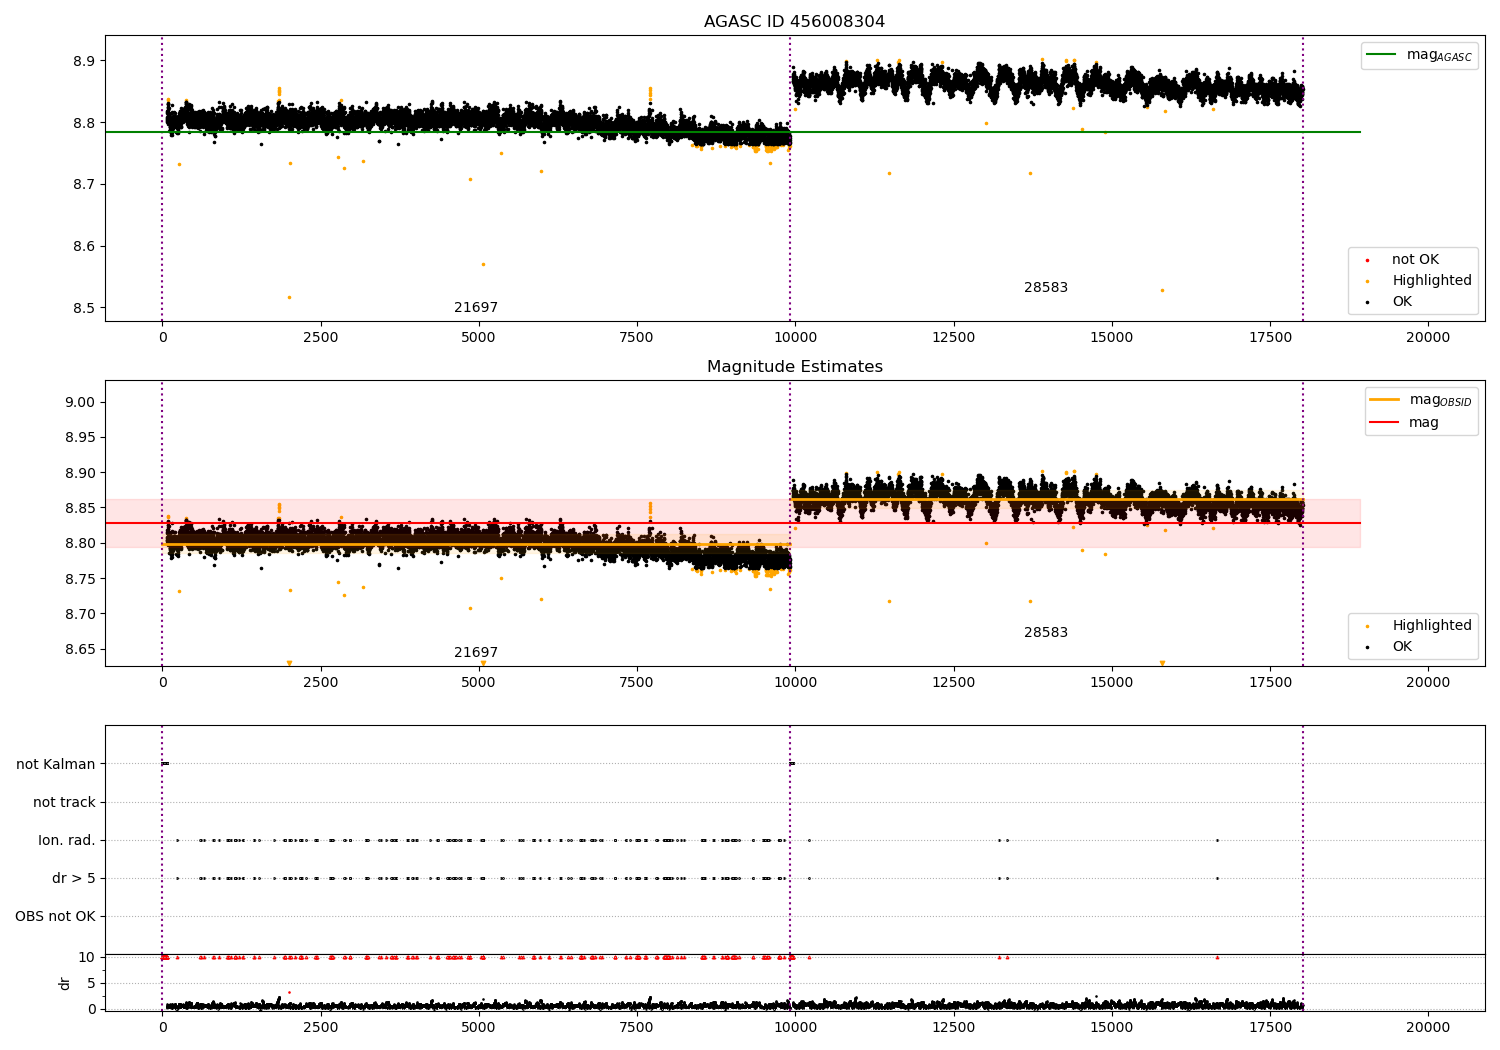Click the 8.85 y-axis tick label
Viewport: 1500px width, 1050px height.
(x=80, y=509)
